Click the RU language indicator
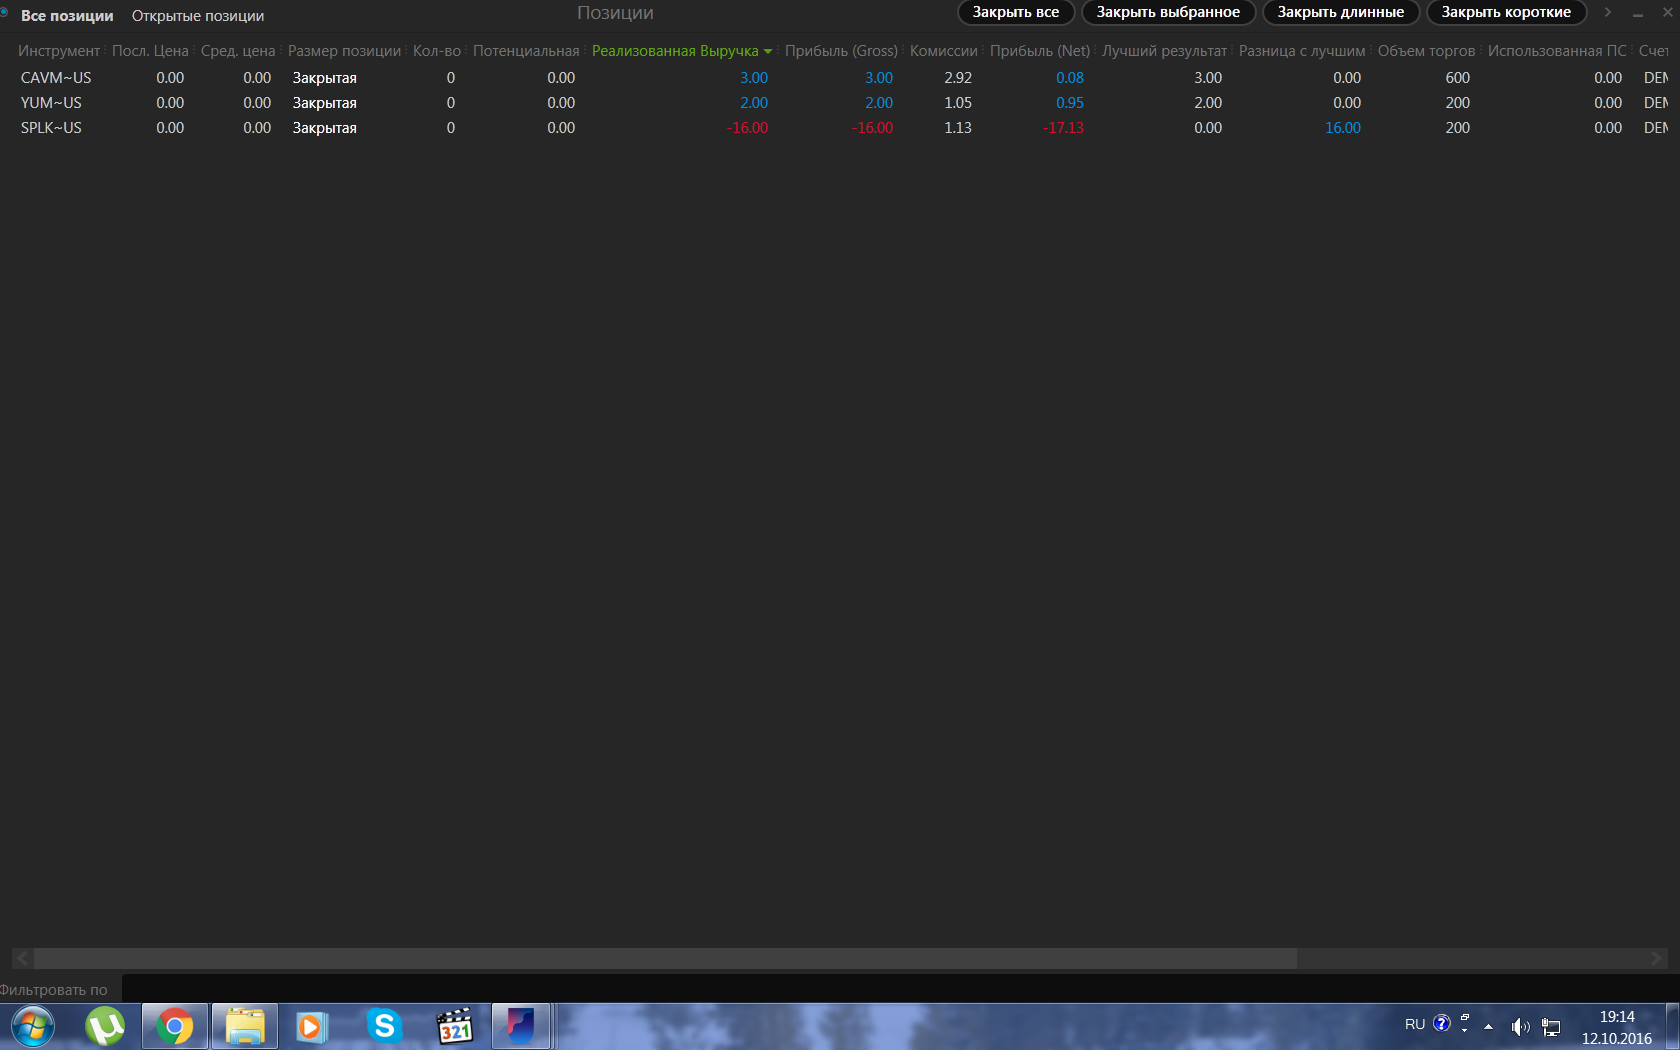1680x1050 pixels. pyautogui.click(x=1415, y=1024)
